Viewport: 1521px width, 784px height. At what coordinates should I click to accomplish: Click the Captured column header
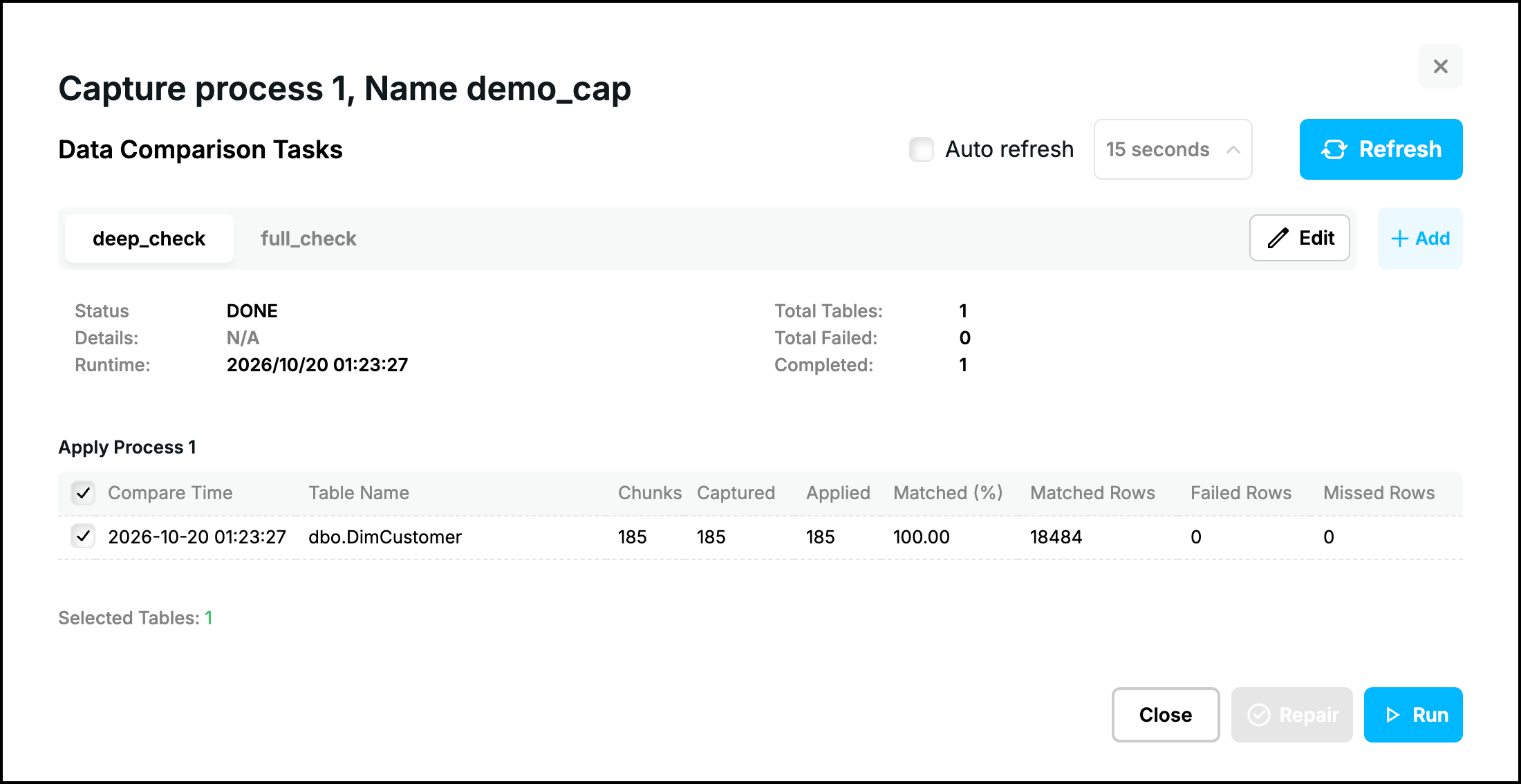pyautogui.click(x=736, y=493)
